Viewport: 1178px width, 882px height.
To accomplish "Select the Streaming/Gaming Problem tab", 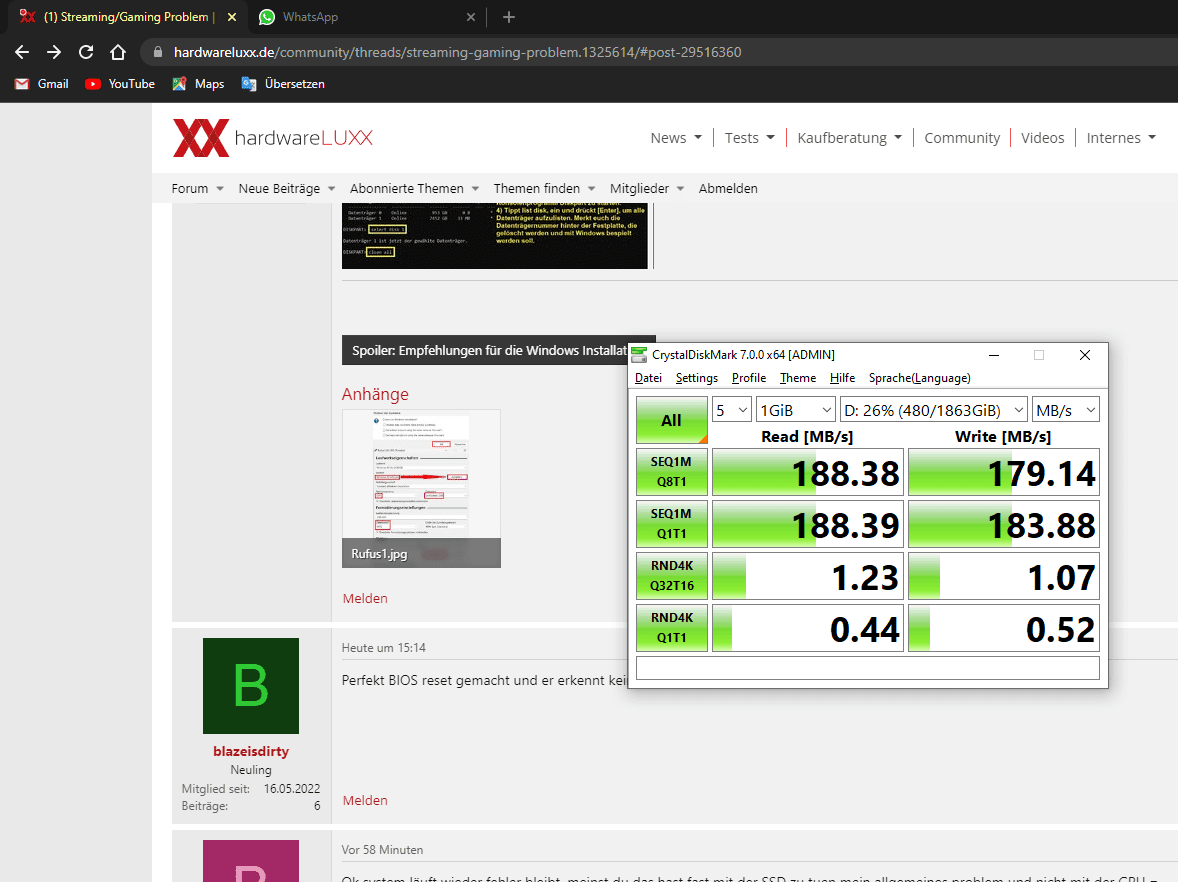I will (x=126, y=17).
